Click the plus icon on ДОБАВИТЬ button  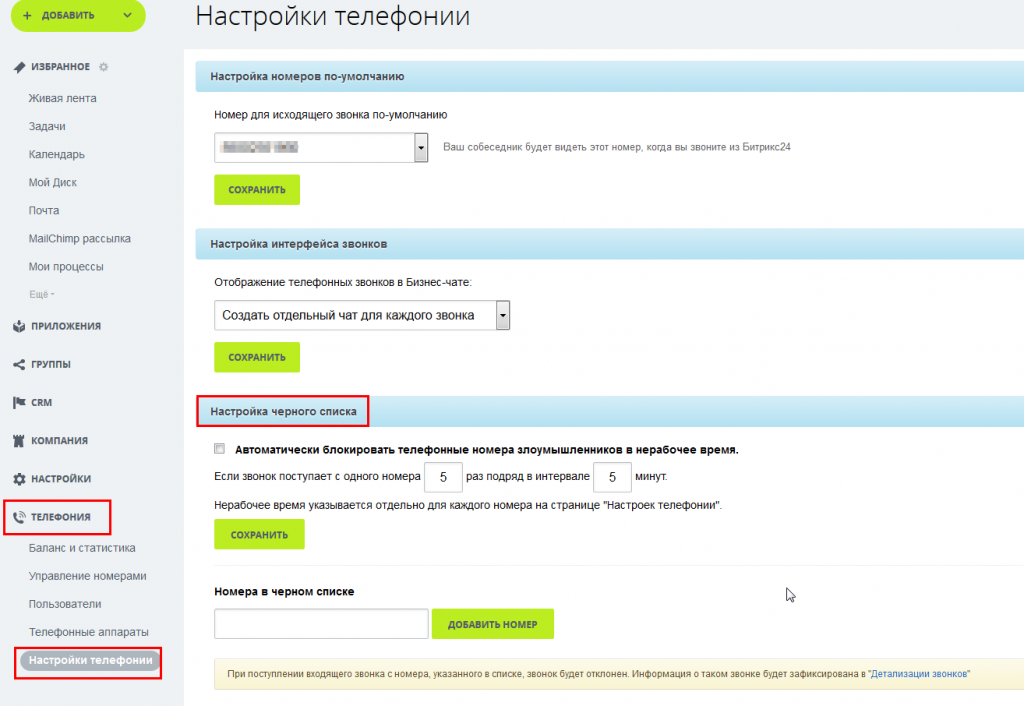point(27,15)
